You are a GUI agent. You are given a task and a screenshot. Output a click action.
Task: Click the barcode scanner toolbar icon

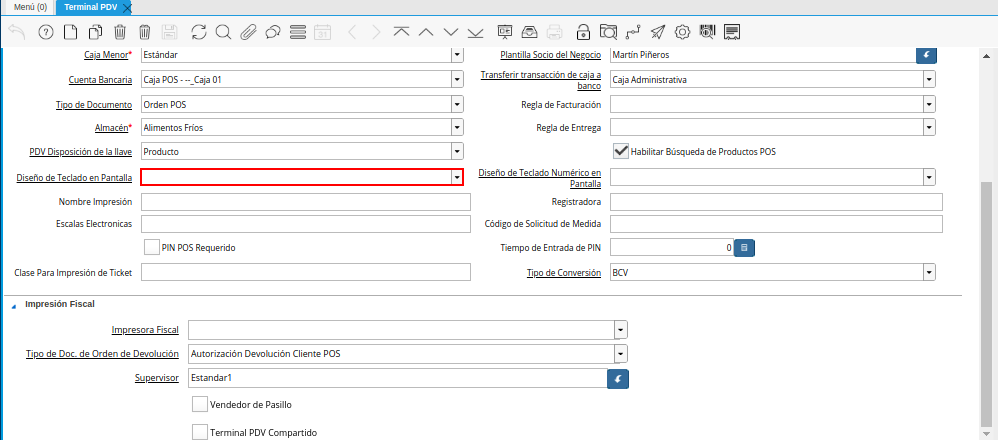coord(707,32)
